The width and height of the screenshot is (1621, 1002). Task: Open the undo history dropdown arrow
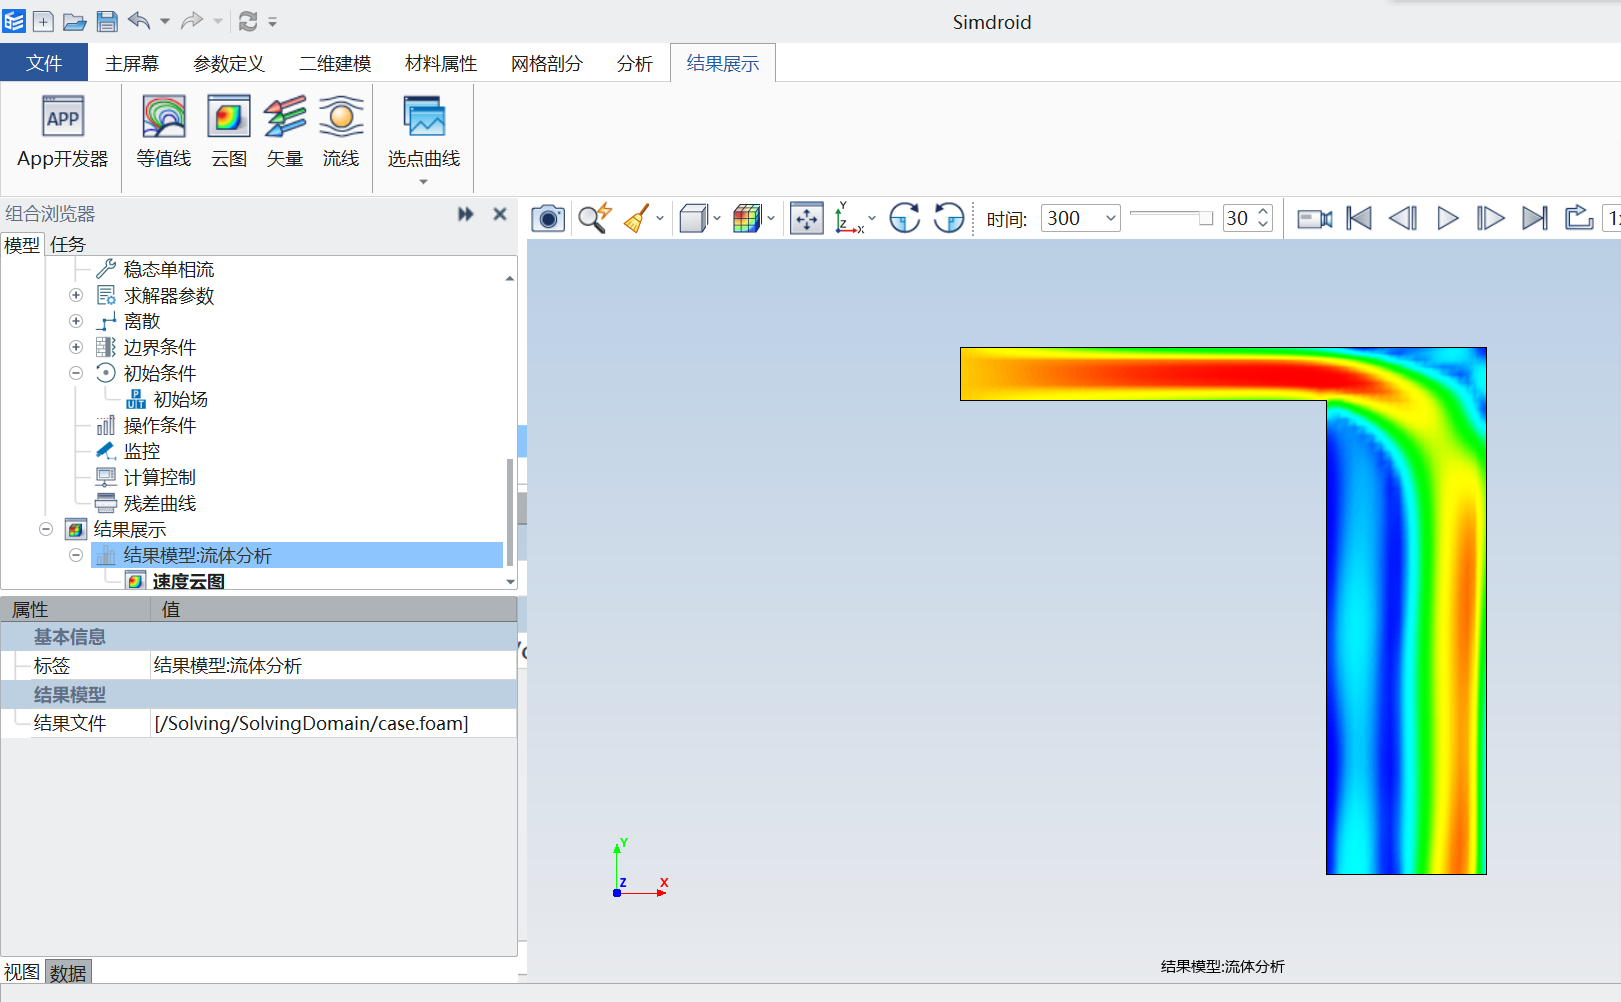point(165,21)
